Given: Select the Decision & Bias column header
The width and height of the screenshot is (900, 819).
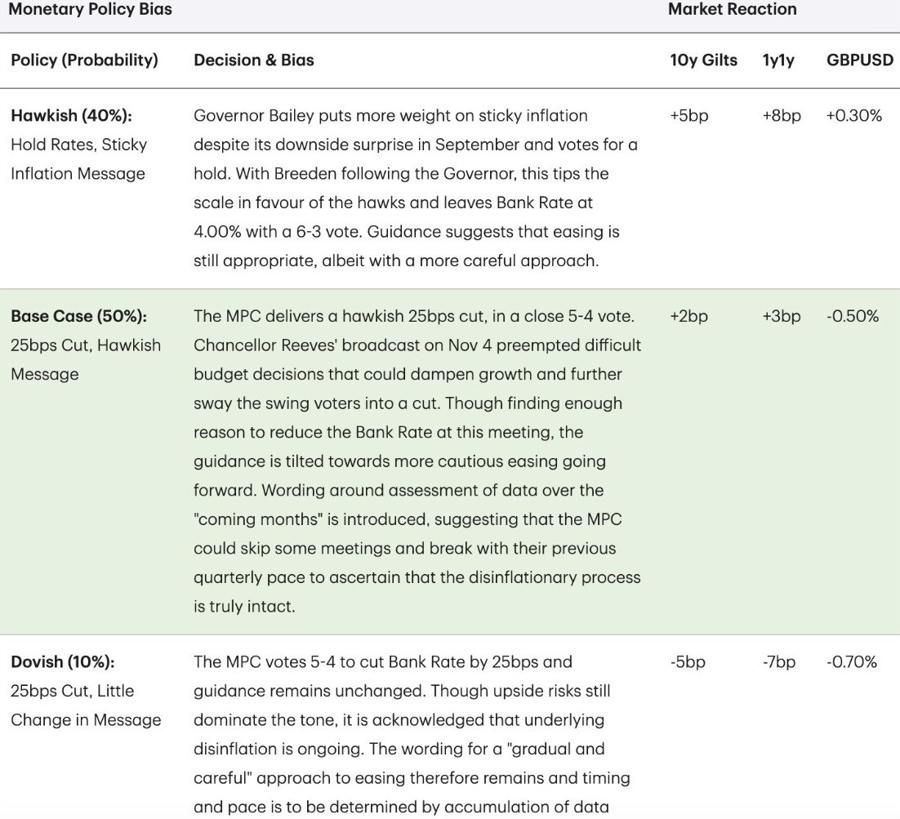Looking at the screenshot, I should 251,58.
